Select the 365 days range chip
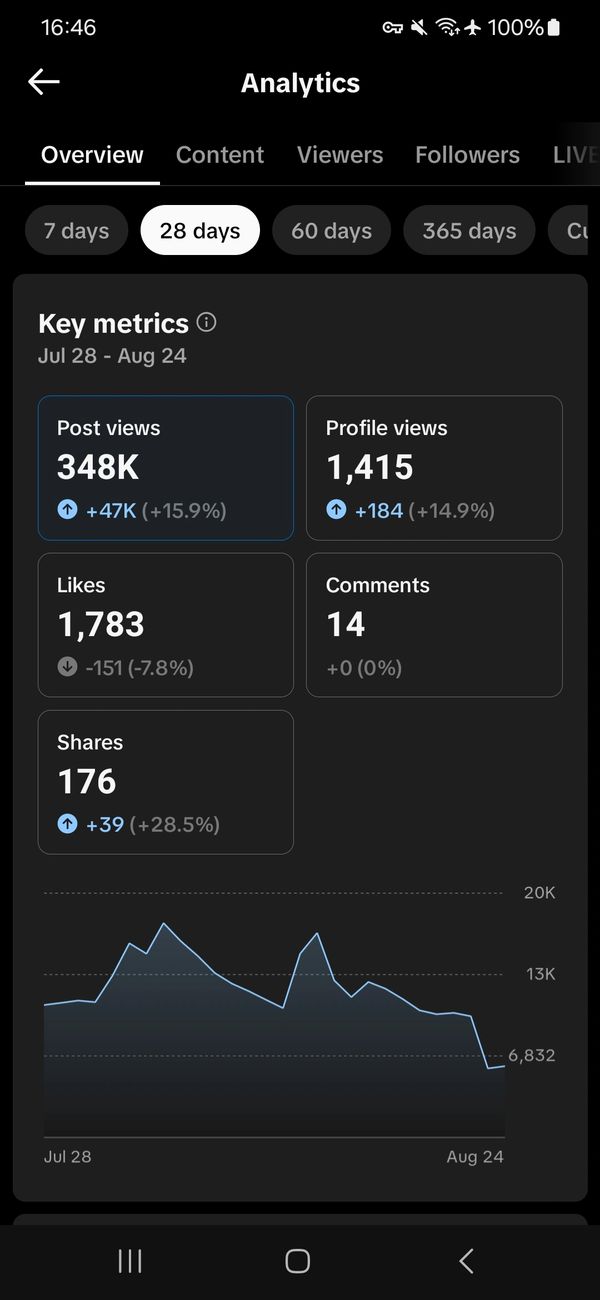The width and height of the screenshot is (600, 1300). coord(469,231)
